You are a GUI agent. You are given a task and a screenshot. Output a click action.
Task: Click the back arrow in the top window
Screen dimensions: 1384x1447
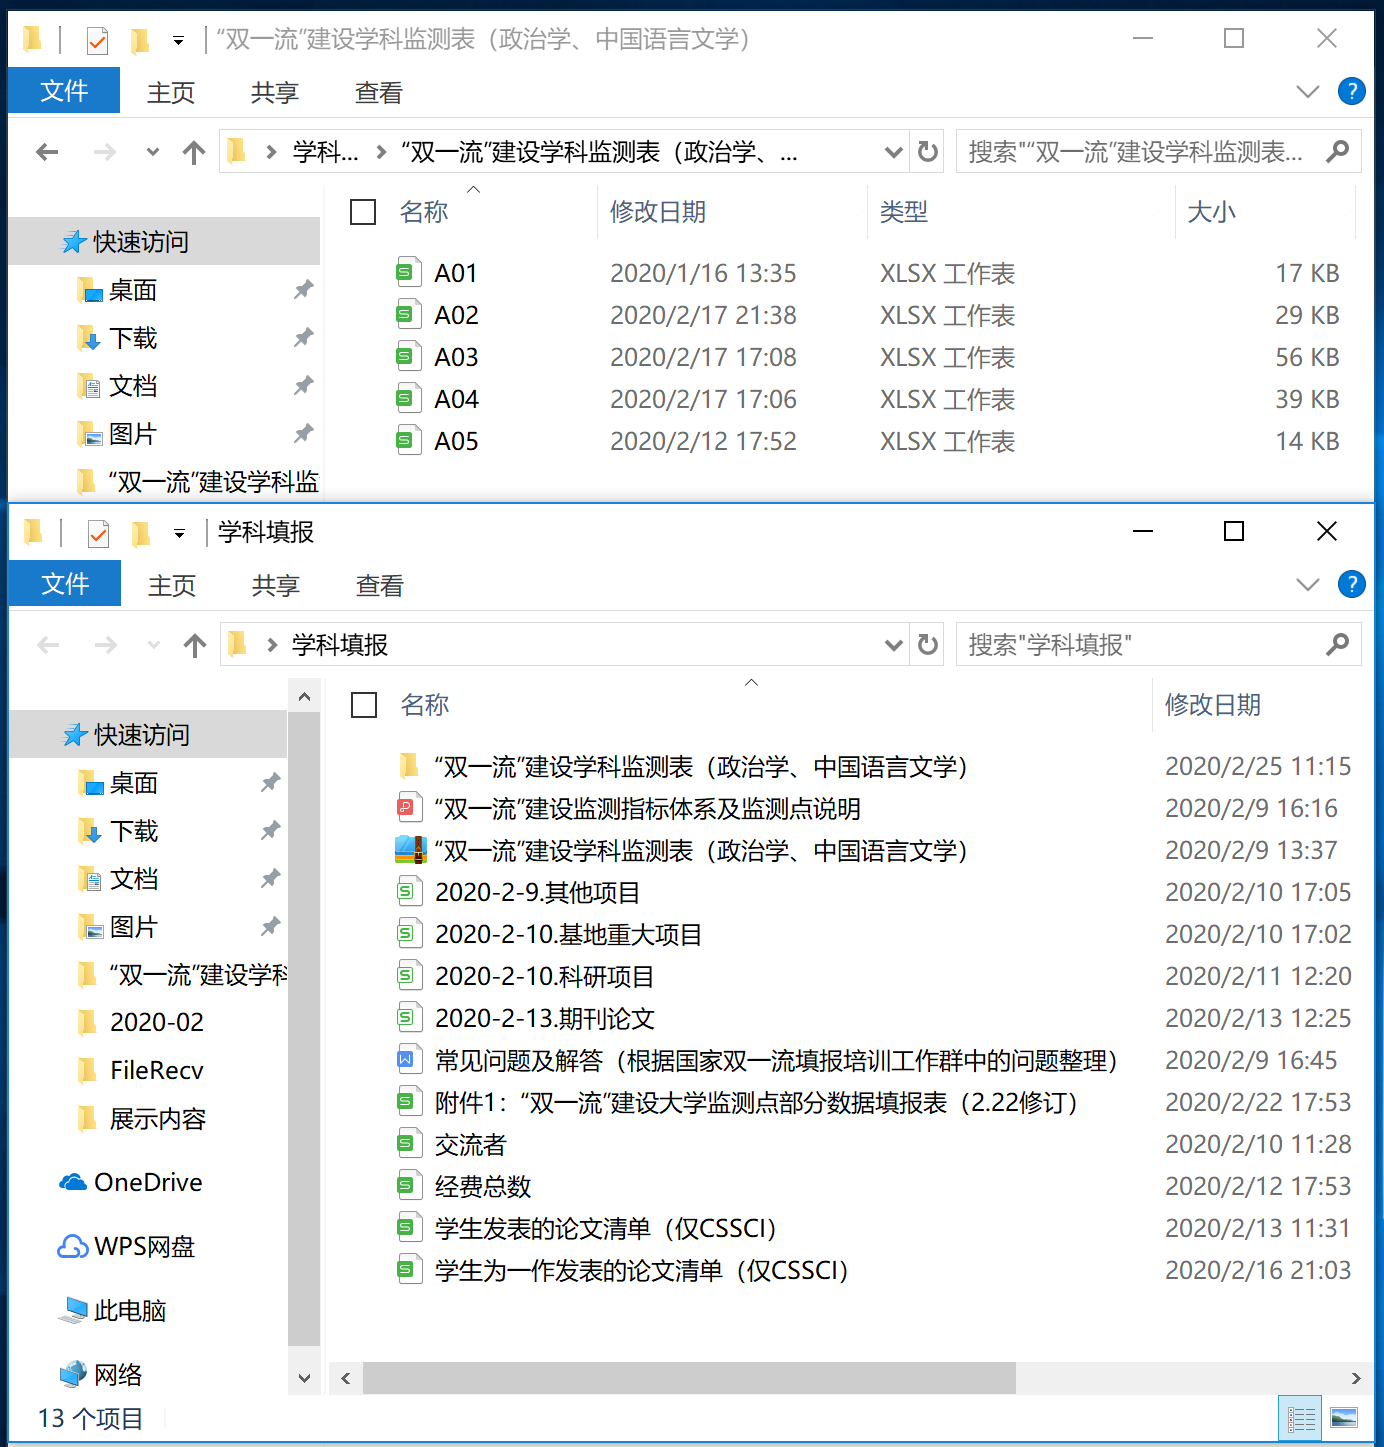pyautogui.click(x=47, y=152)
